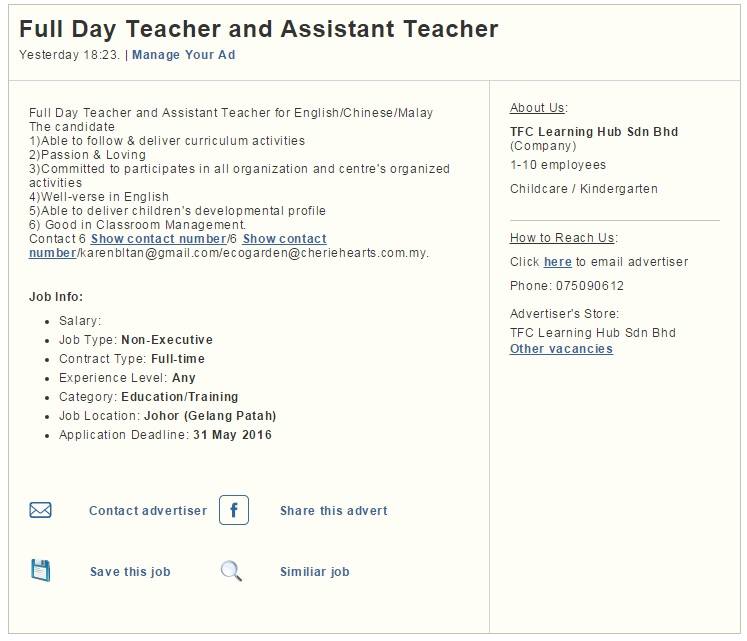Click the About Us heading

click(x=538, y=108)
